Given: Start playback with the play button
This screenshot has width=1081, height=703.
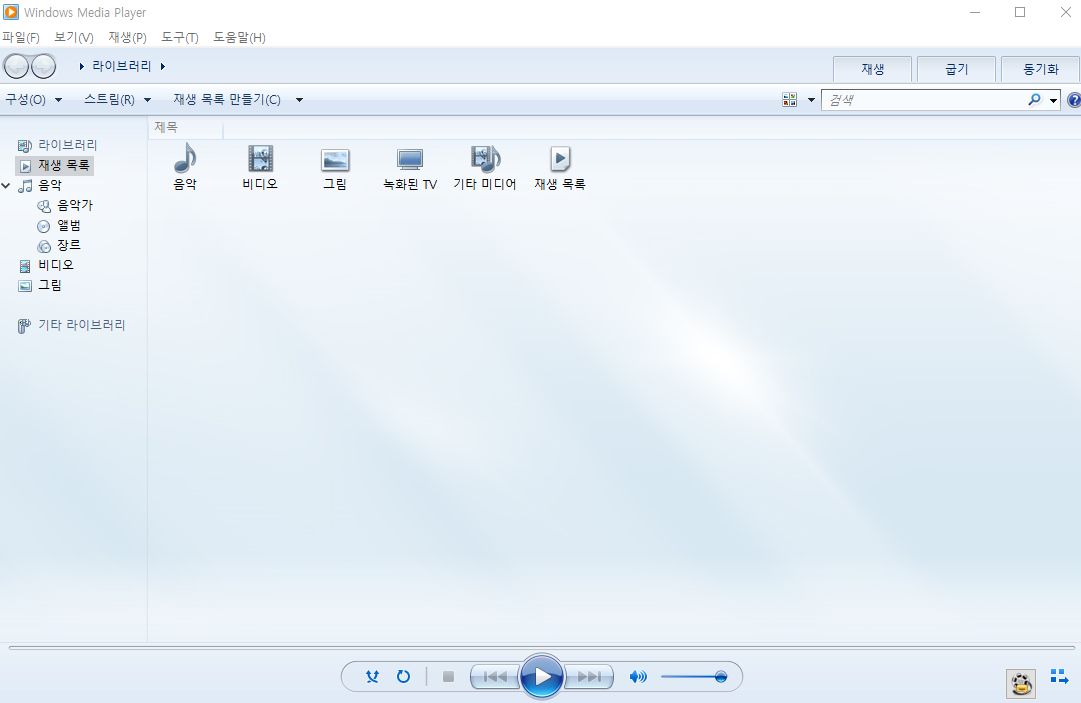Looking at the screenshot, I should pos(542,676).
